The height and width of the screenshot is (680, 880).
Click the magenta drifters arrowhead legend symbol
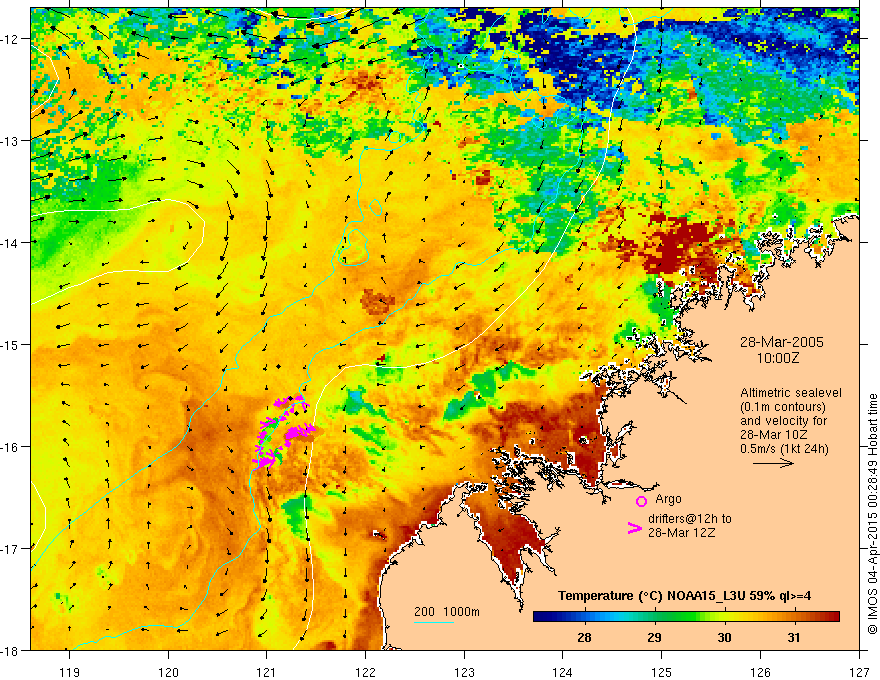634,528
